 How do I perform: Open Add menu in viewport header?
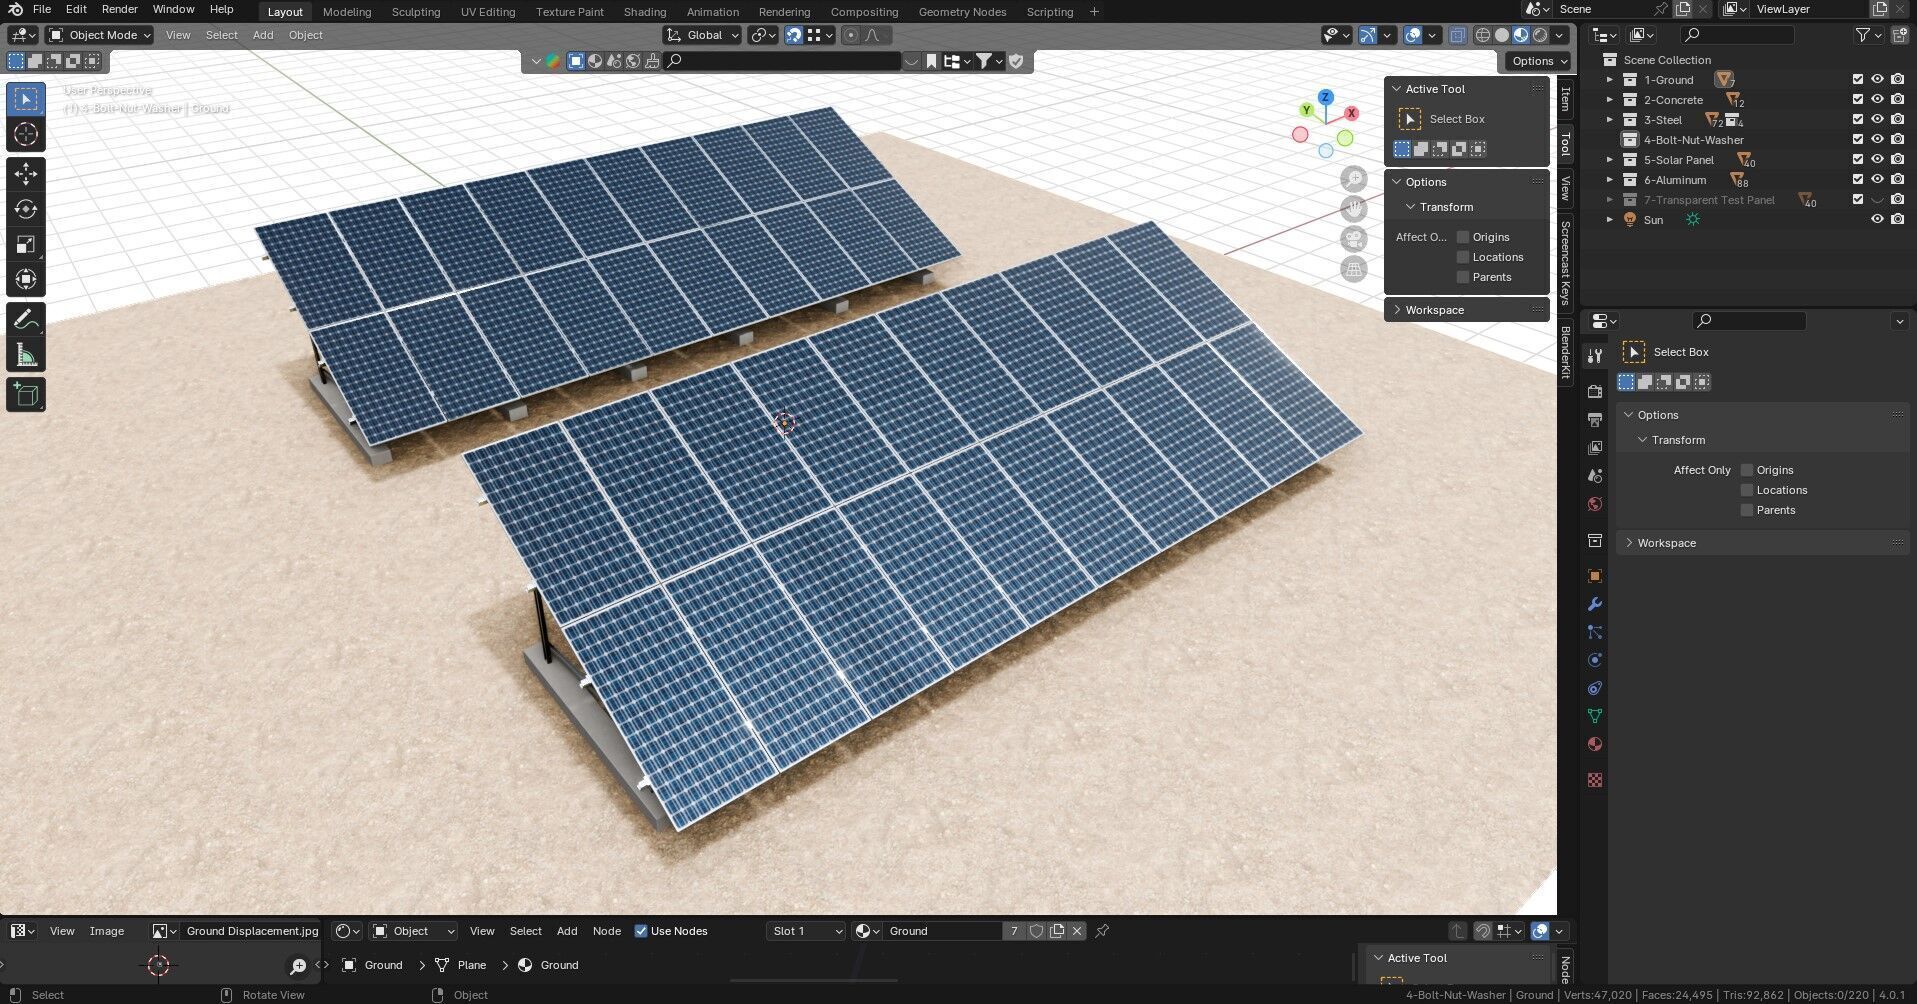click(x=263, y=35)
